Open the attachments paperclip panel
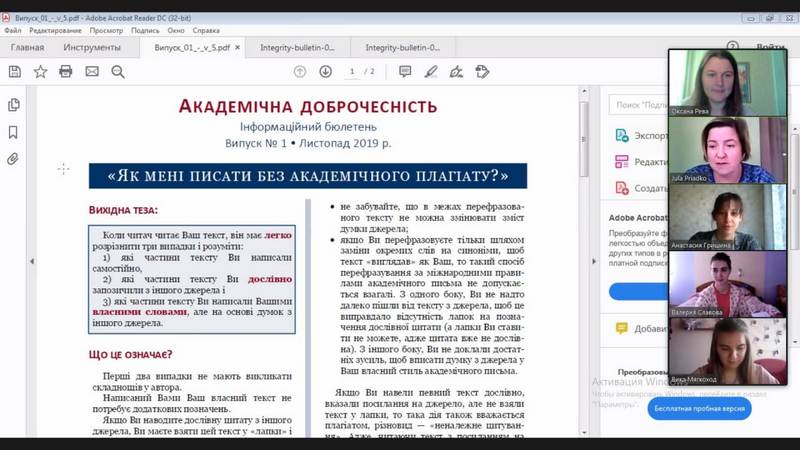The height and width of the screenshot is (450, 800). pyautogui.click(x=14, y=159)
